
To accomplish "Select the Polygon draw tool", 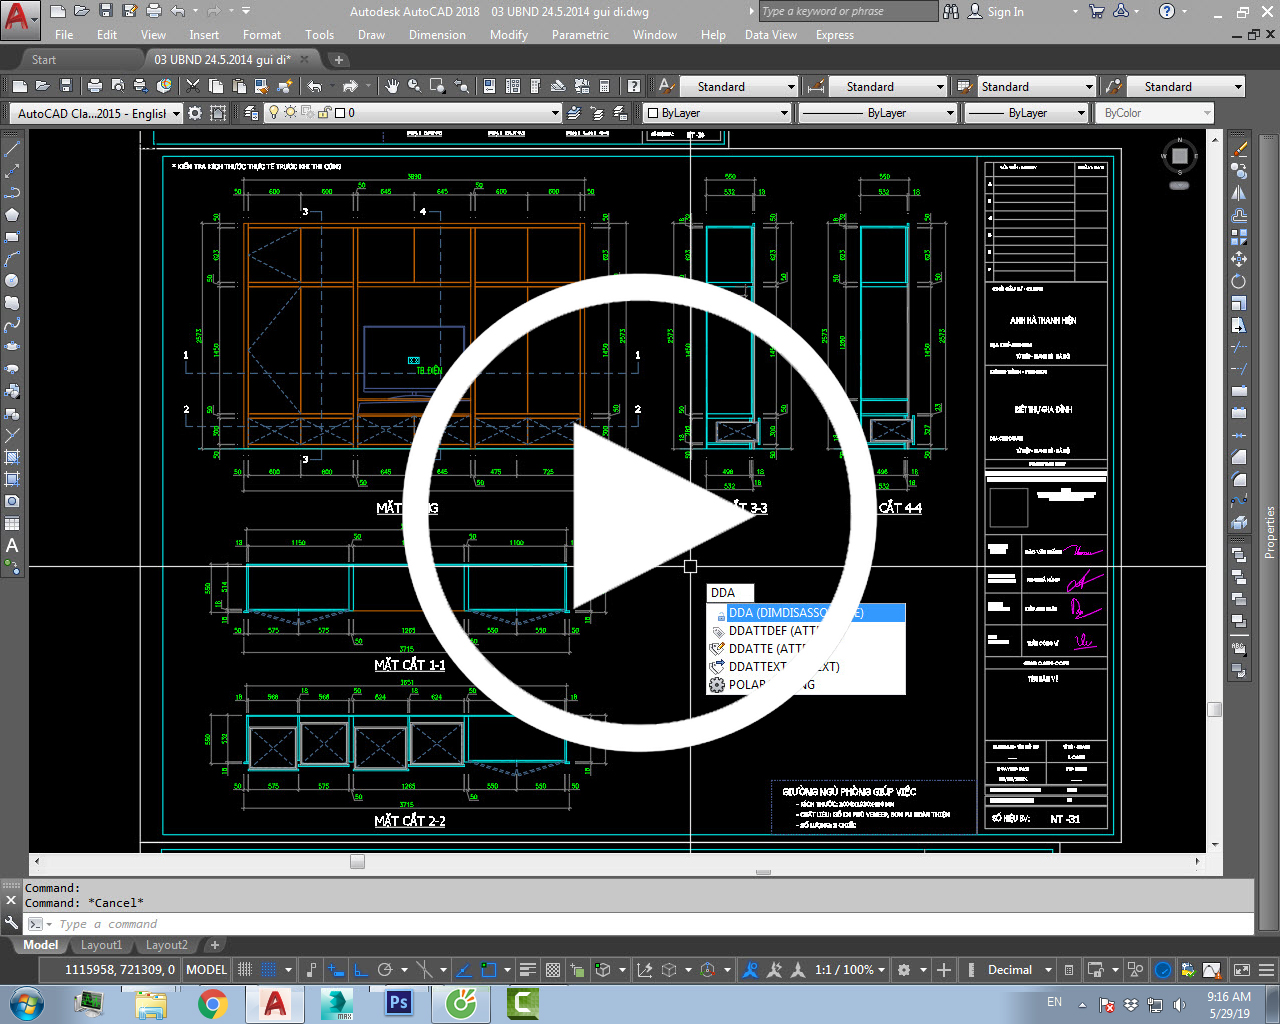I will pyautogui.click(x=12, y=215).
